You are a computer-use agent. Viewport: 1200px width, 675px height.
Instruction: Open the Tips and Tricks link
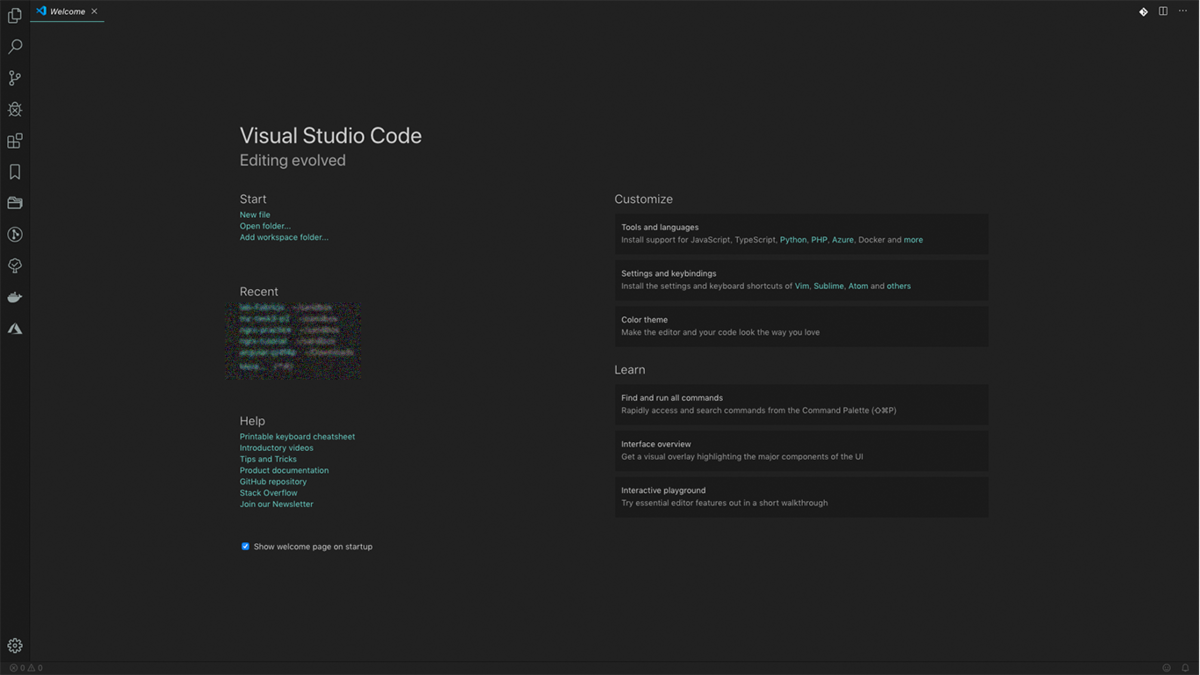click(x=268, y=459)
